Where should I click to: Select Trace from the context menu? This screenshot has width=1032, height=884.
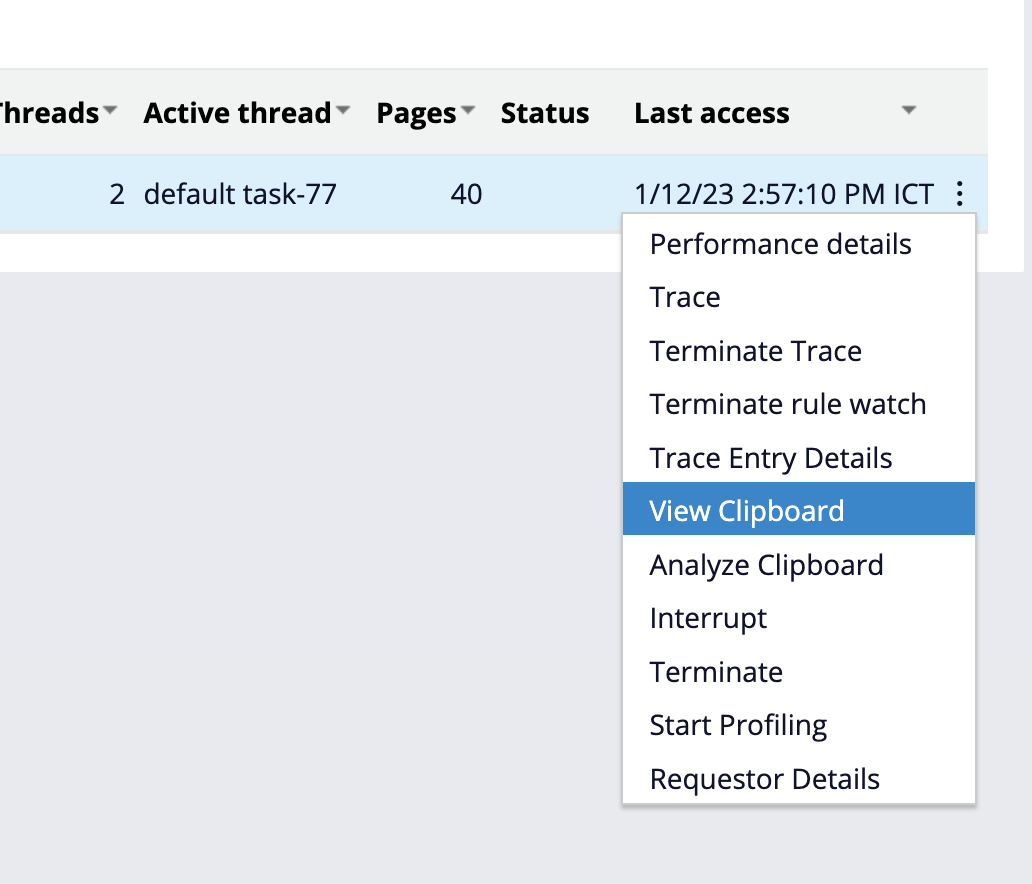click(684, 297)
